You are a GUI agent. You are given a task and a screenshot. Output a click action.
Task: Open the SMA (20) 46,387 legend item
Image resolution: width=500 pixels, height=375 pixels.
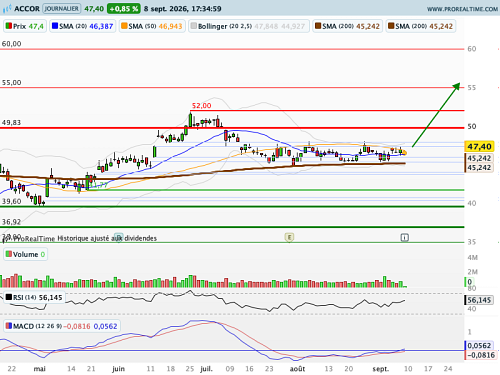(x=83, y=26)
